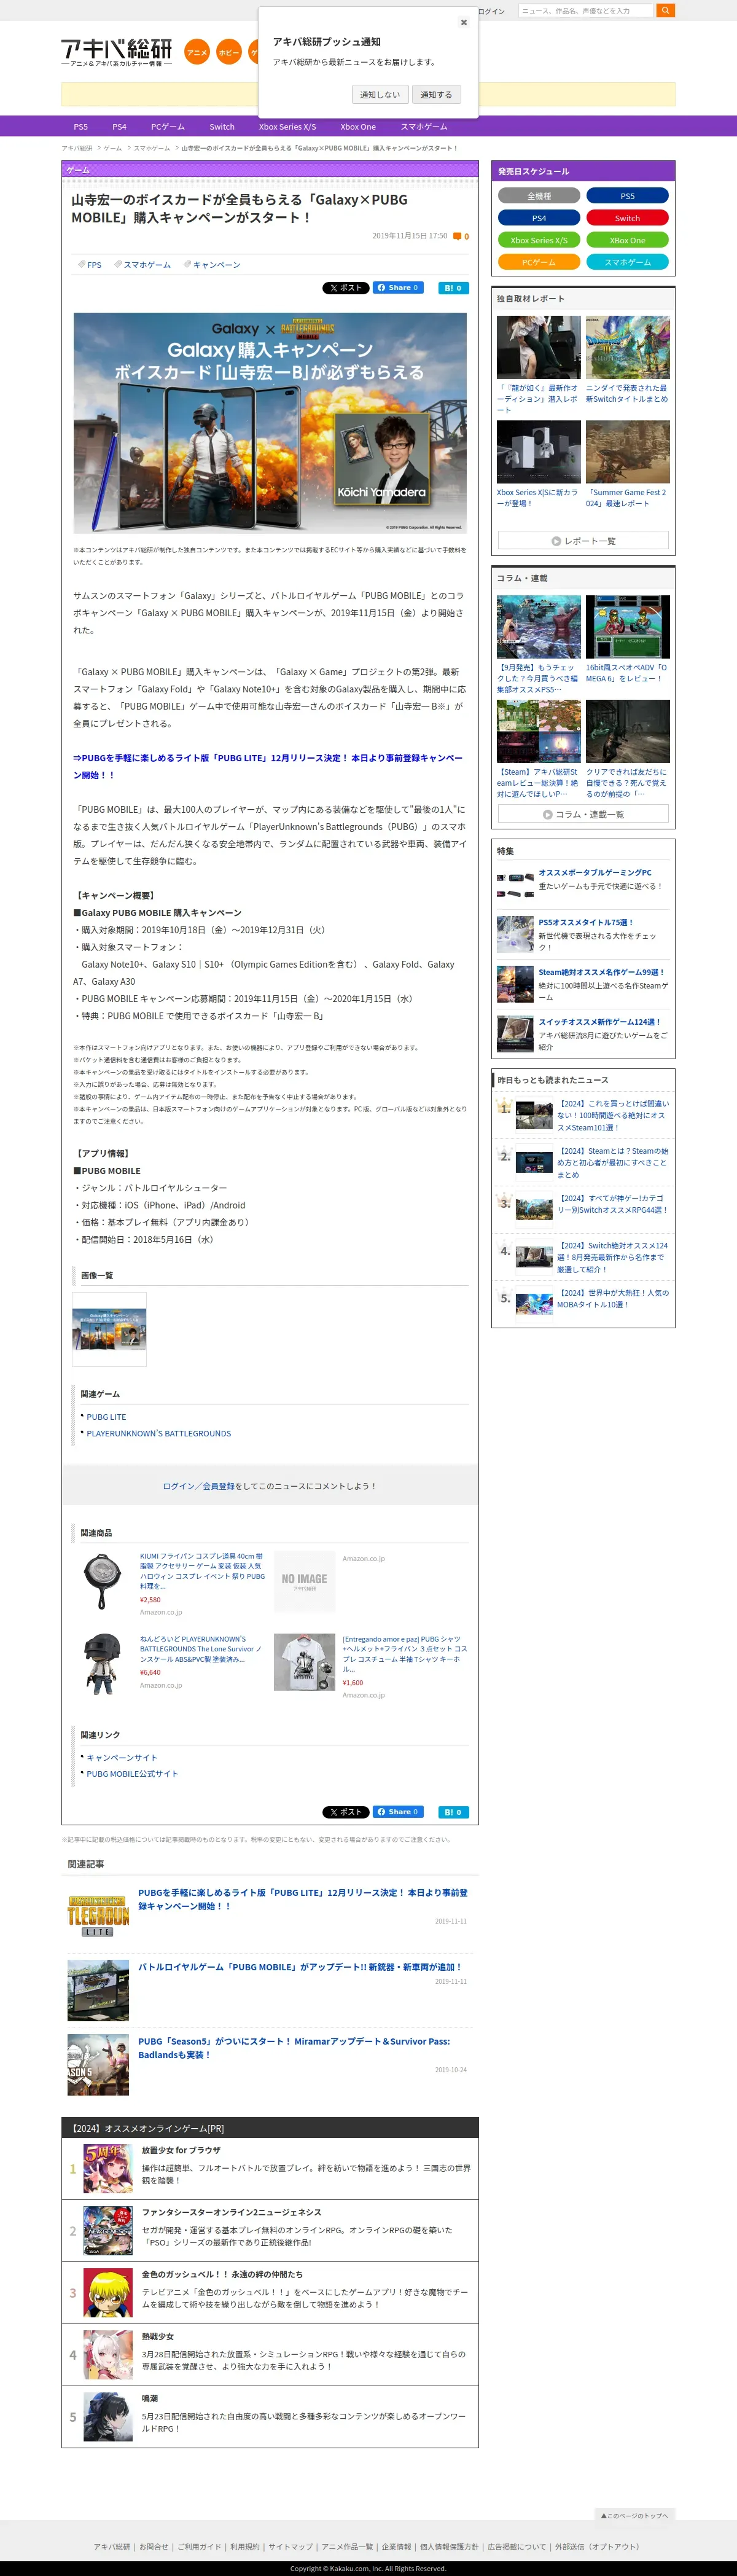Close the push notification popup
The width and height of the screenshot is (737, 2576).
[x=463, y=22]
